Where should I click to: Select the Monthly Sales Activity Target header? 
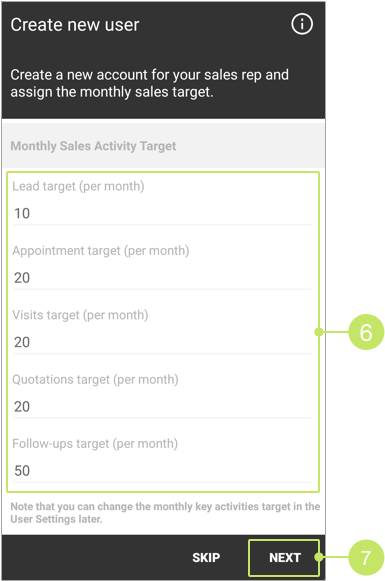pyautogui.click(x=93, y=146)
